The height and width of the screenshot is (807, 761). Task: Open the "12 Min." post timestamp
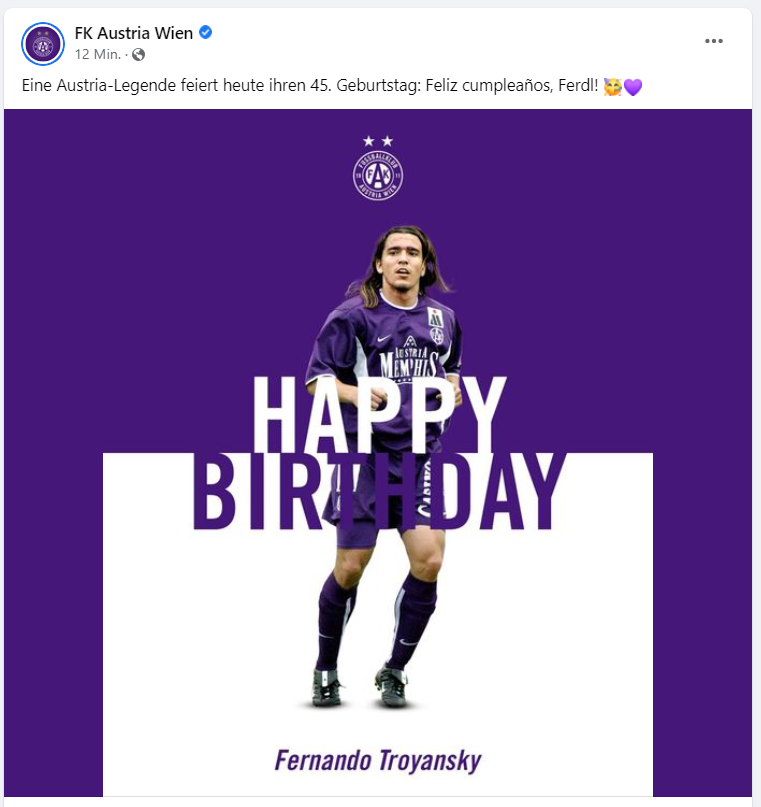[x=97, y=54]
